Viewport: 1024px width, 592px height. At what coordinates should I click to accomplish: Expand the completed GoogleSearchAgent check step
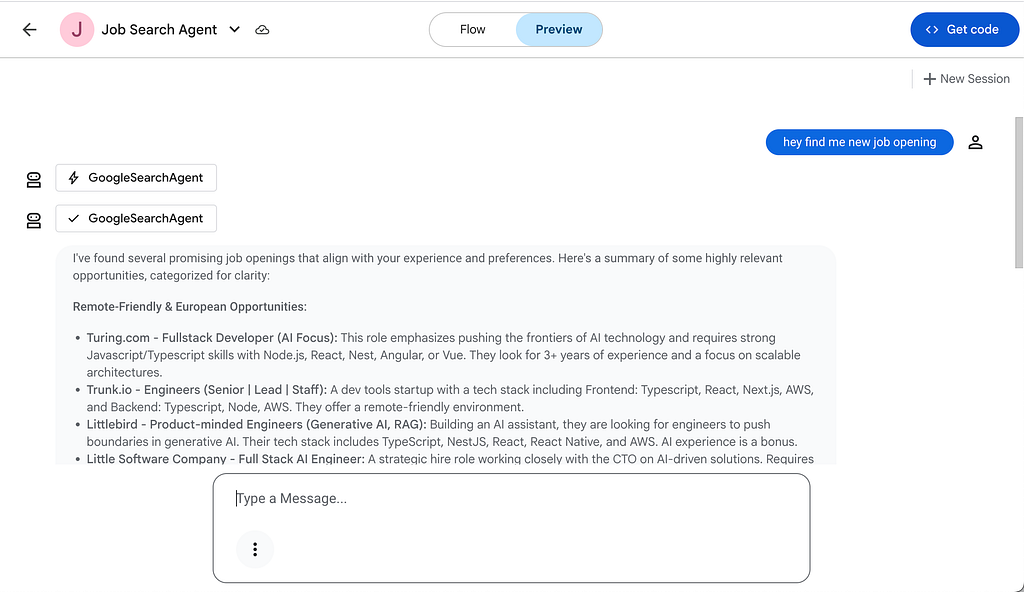[x=136, y=218]
